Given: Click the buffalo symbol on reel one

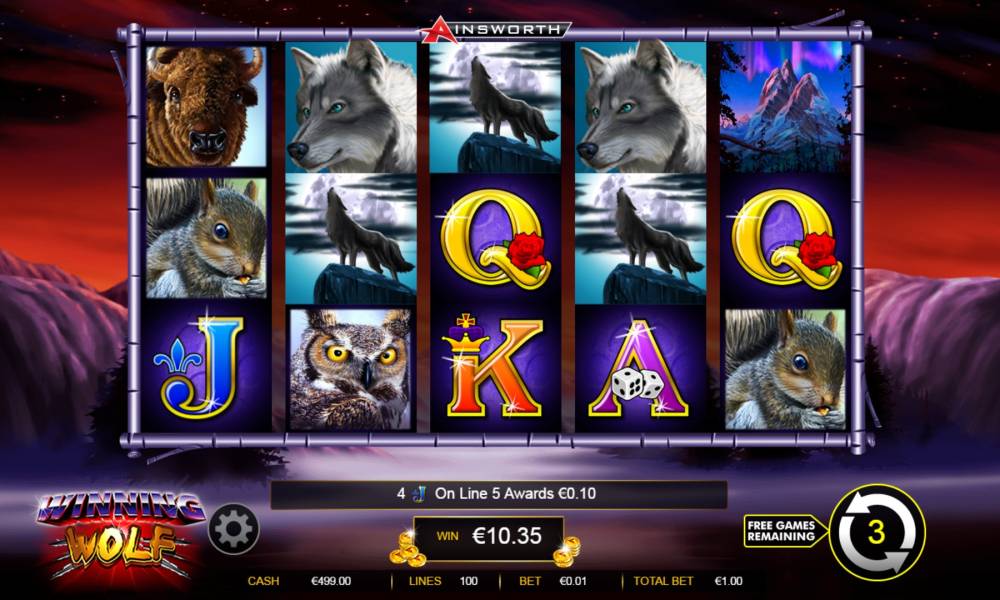Looking at the screenshot, I should click(x=205, y=106).
